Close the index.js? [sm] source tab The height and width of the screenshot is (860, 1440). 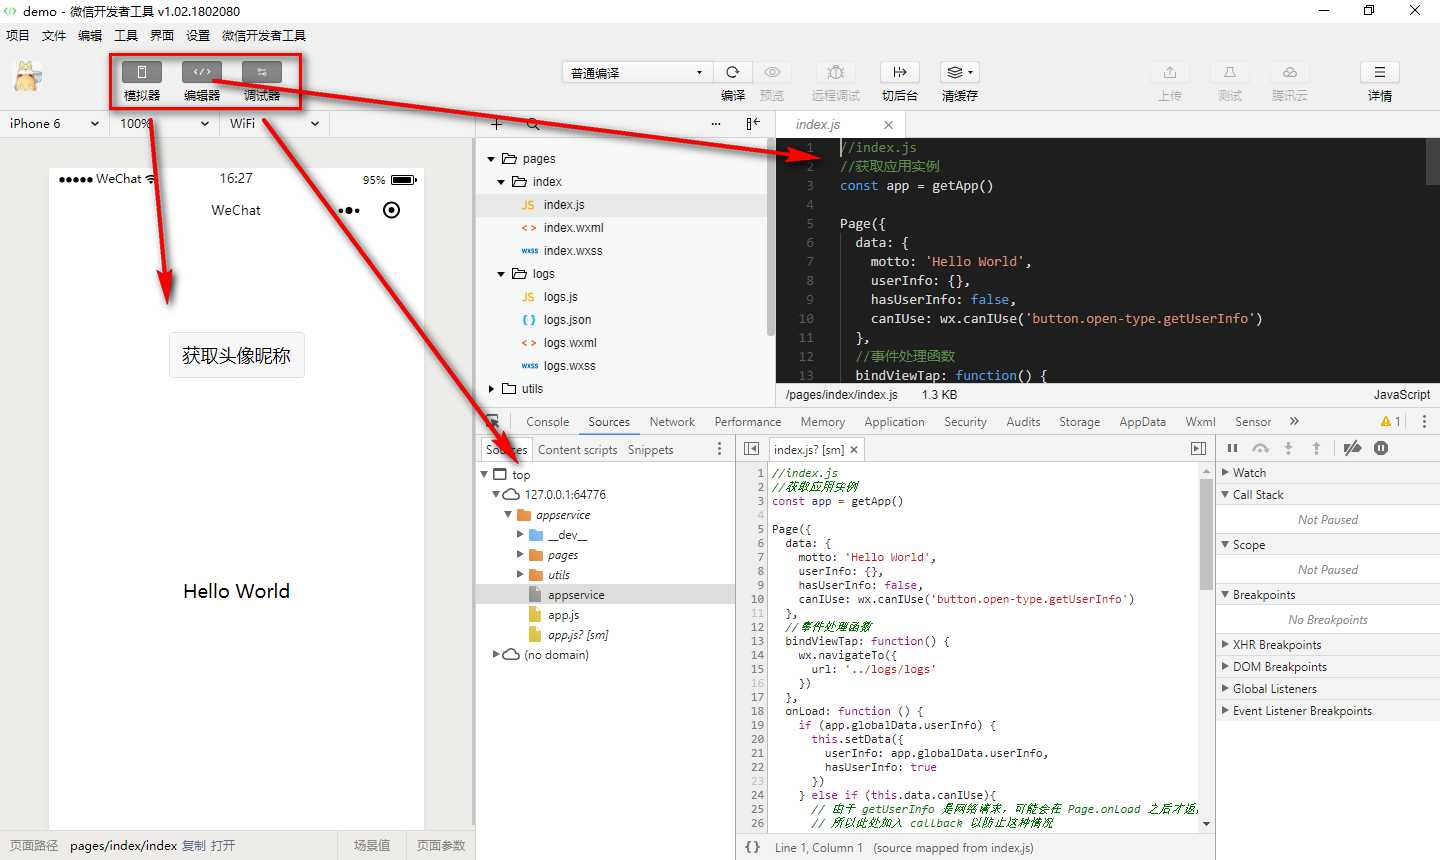click(854, 450)
